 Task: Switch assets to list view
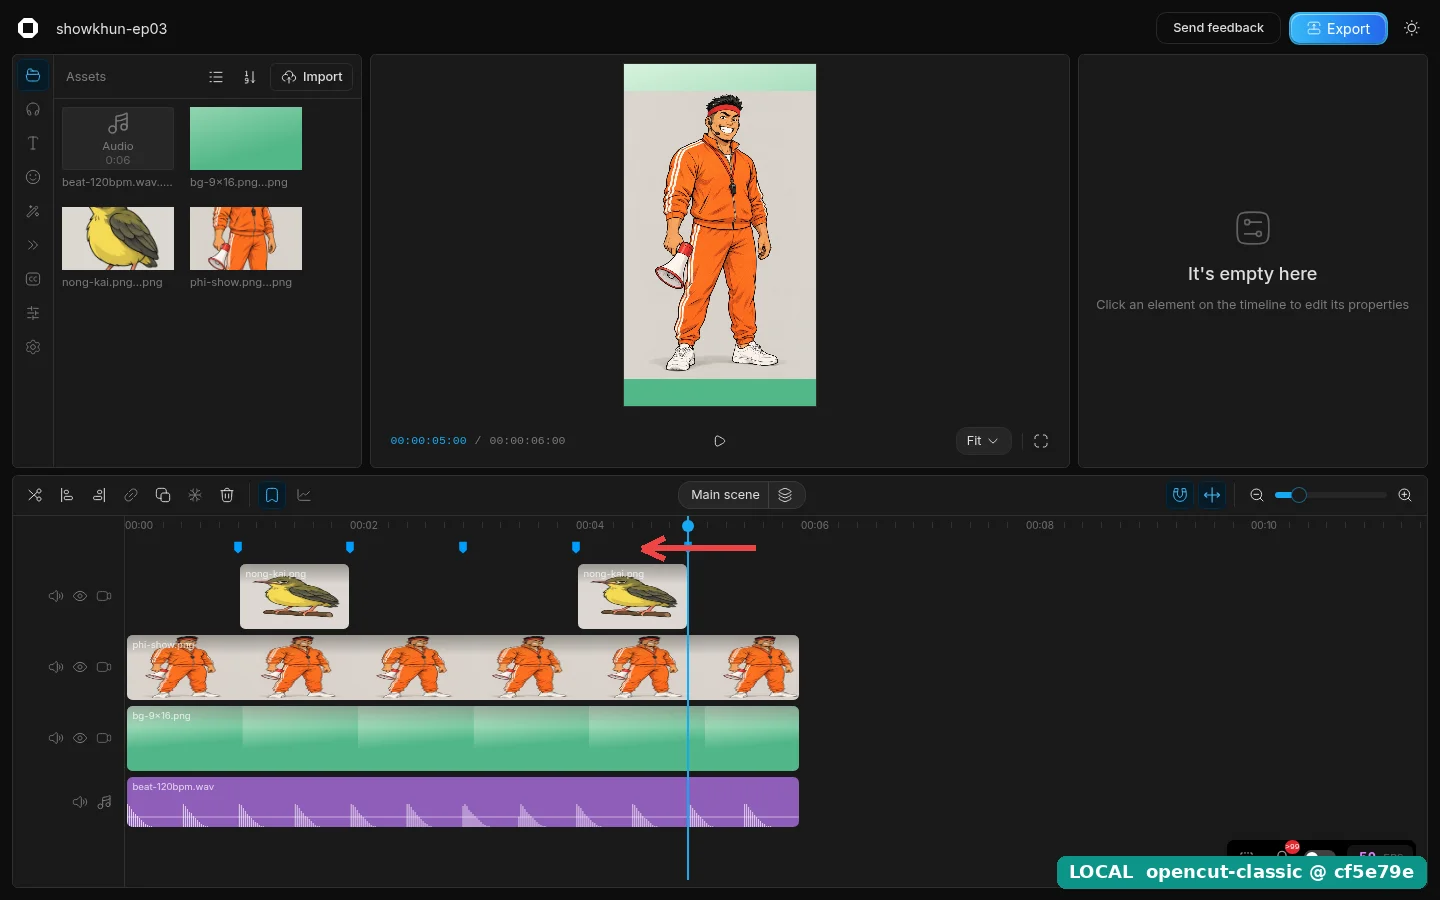point(216,77)
